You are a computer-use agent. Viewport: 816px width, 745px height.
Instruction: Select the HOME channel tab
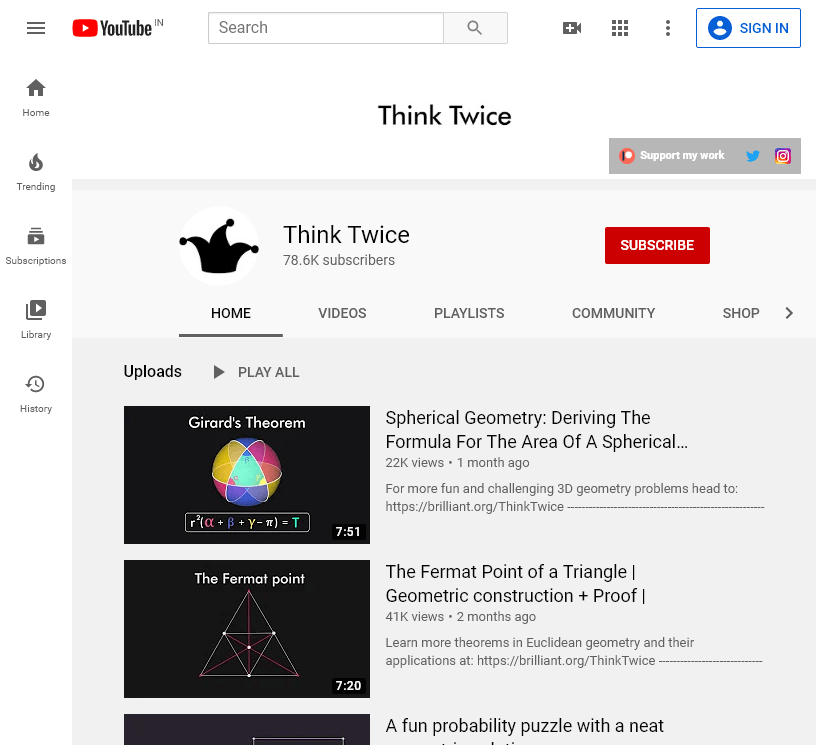(231, 313)
